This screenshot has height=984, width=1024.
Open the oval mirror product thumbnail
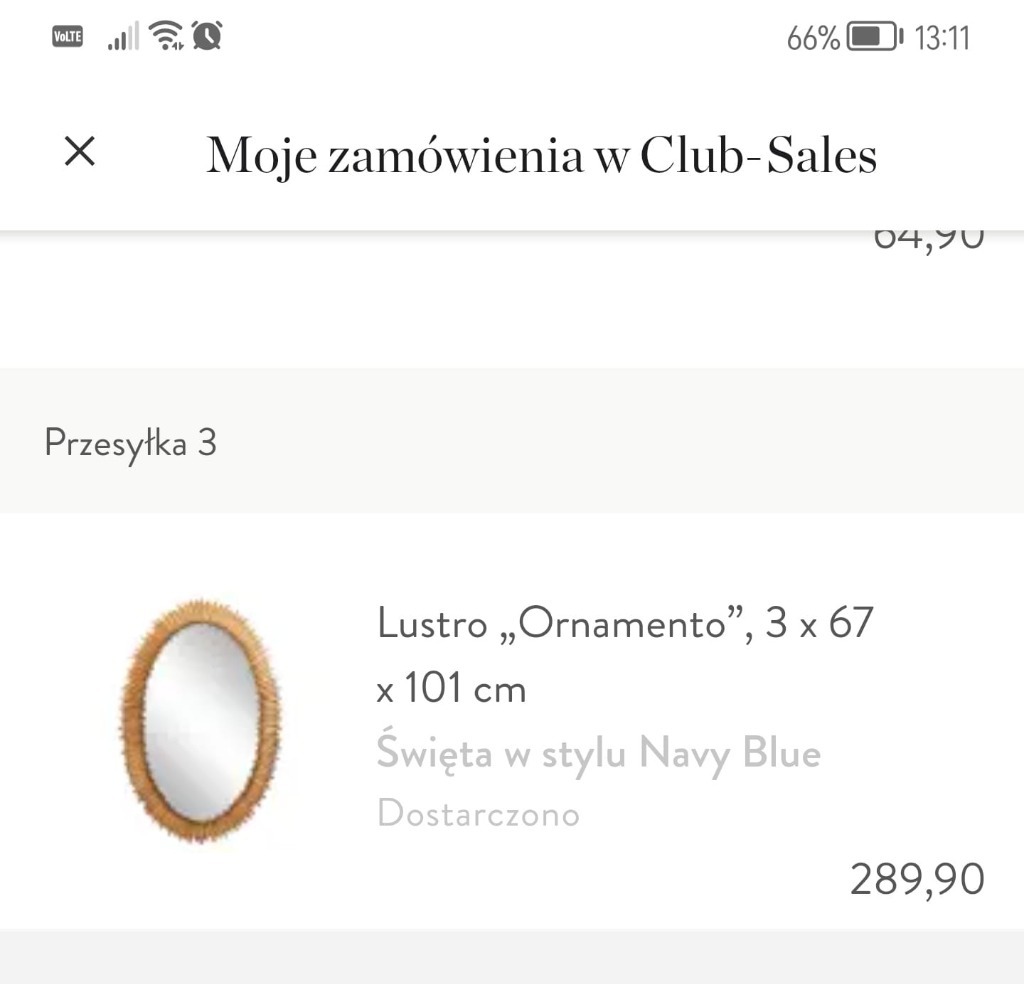coord(201,721)
